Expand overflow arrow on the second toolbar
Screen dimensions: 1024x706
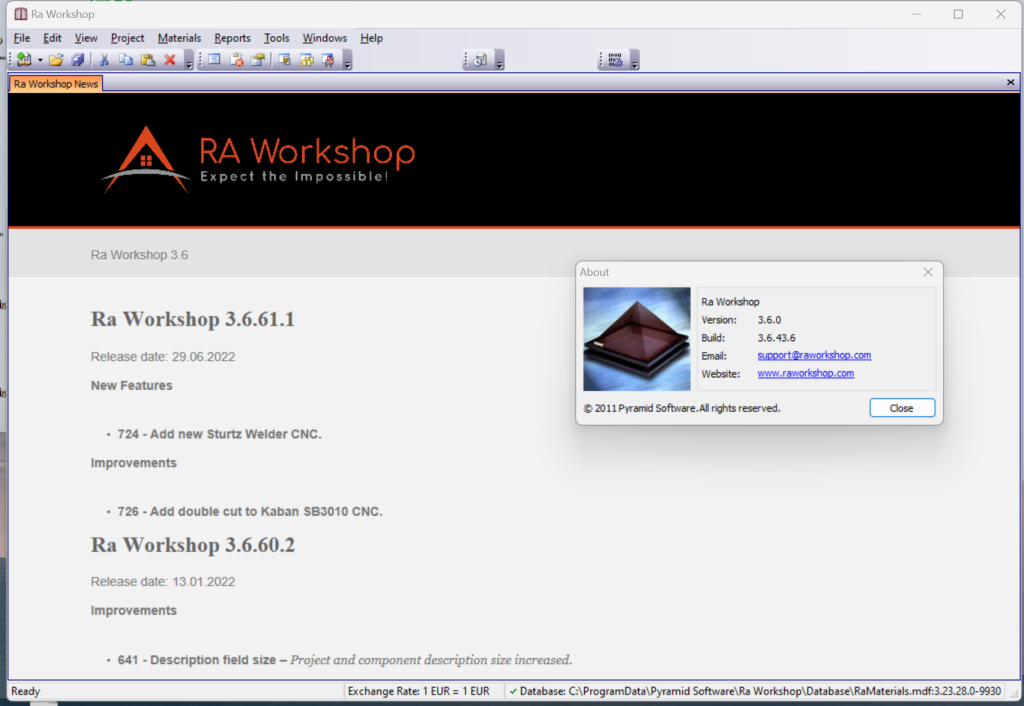coord(347,62)
